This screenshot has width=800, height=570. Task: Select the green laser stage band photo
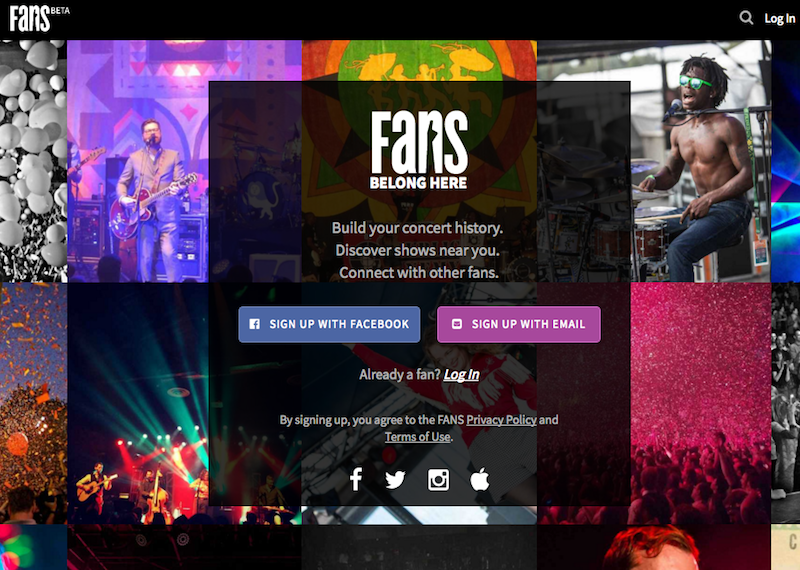point(138,403)
